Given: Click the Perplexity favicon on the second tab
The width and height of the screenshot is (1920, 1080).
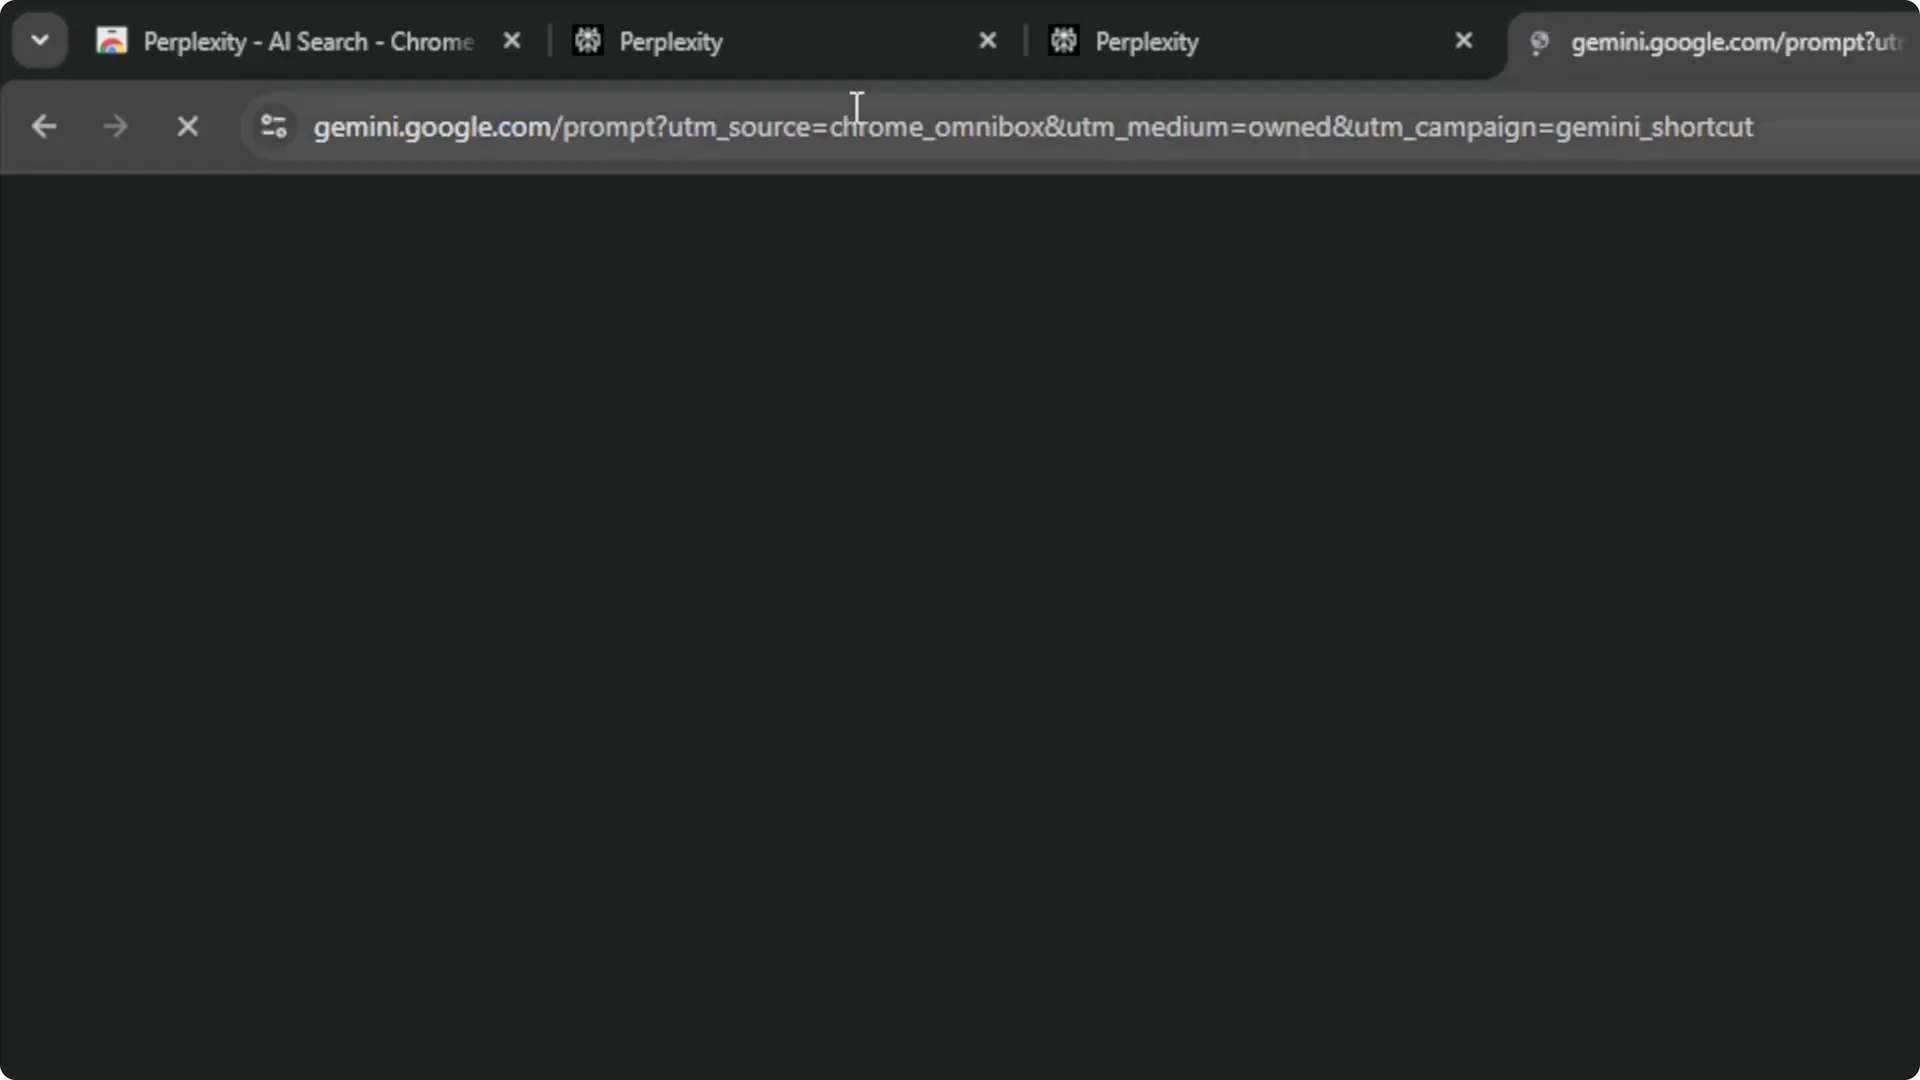Looking at the screenshot, I should pos(588,40).
